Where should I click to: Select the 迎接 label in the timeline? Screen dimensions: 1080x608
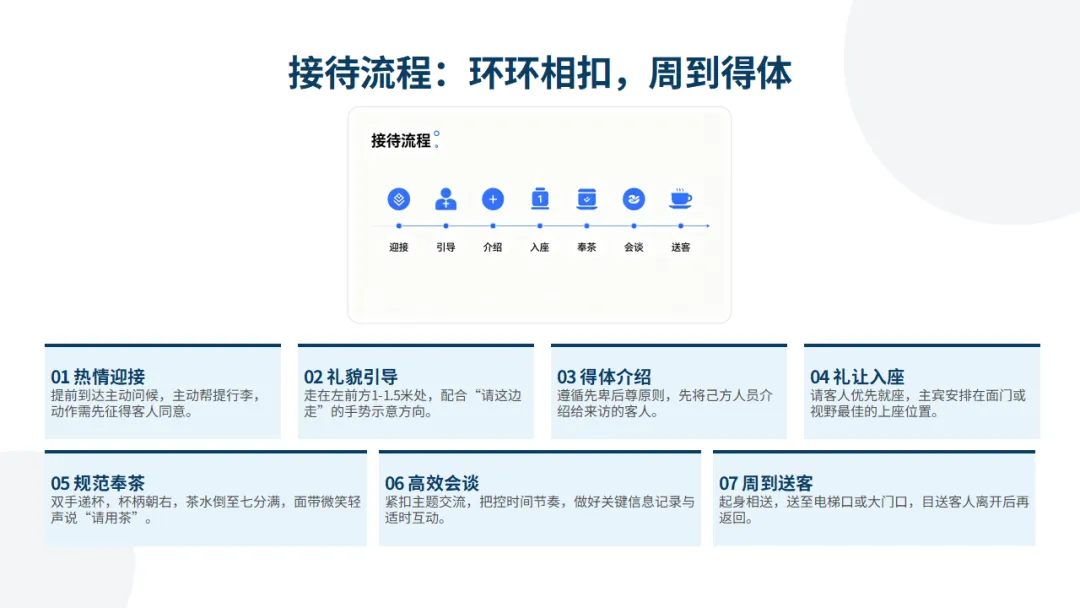click(399, 247)
